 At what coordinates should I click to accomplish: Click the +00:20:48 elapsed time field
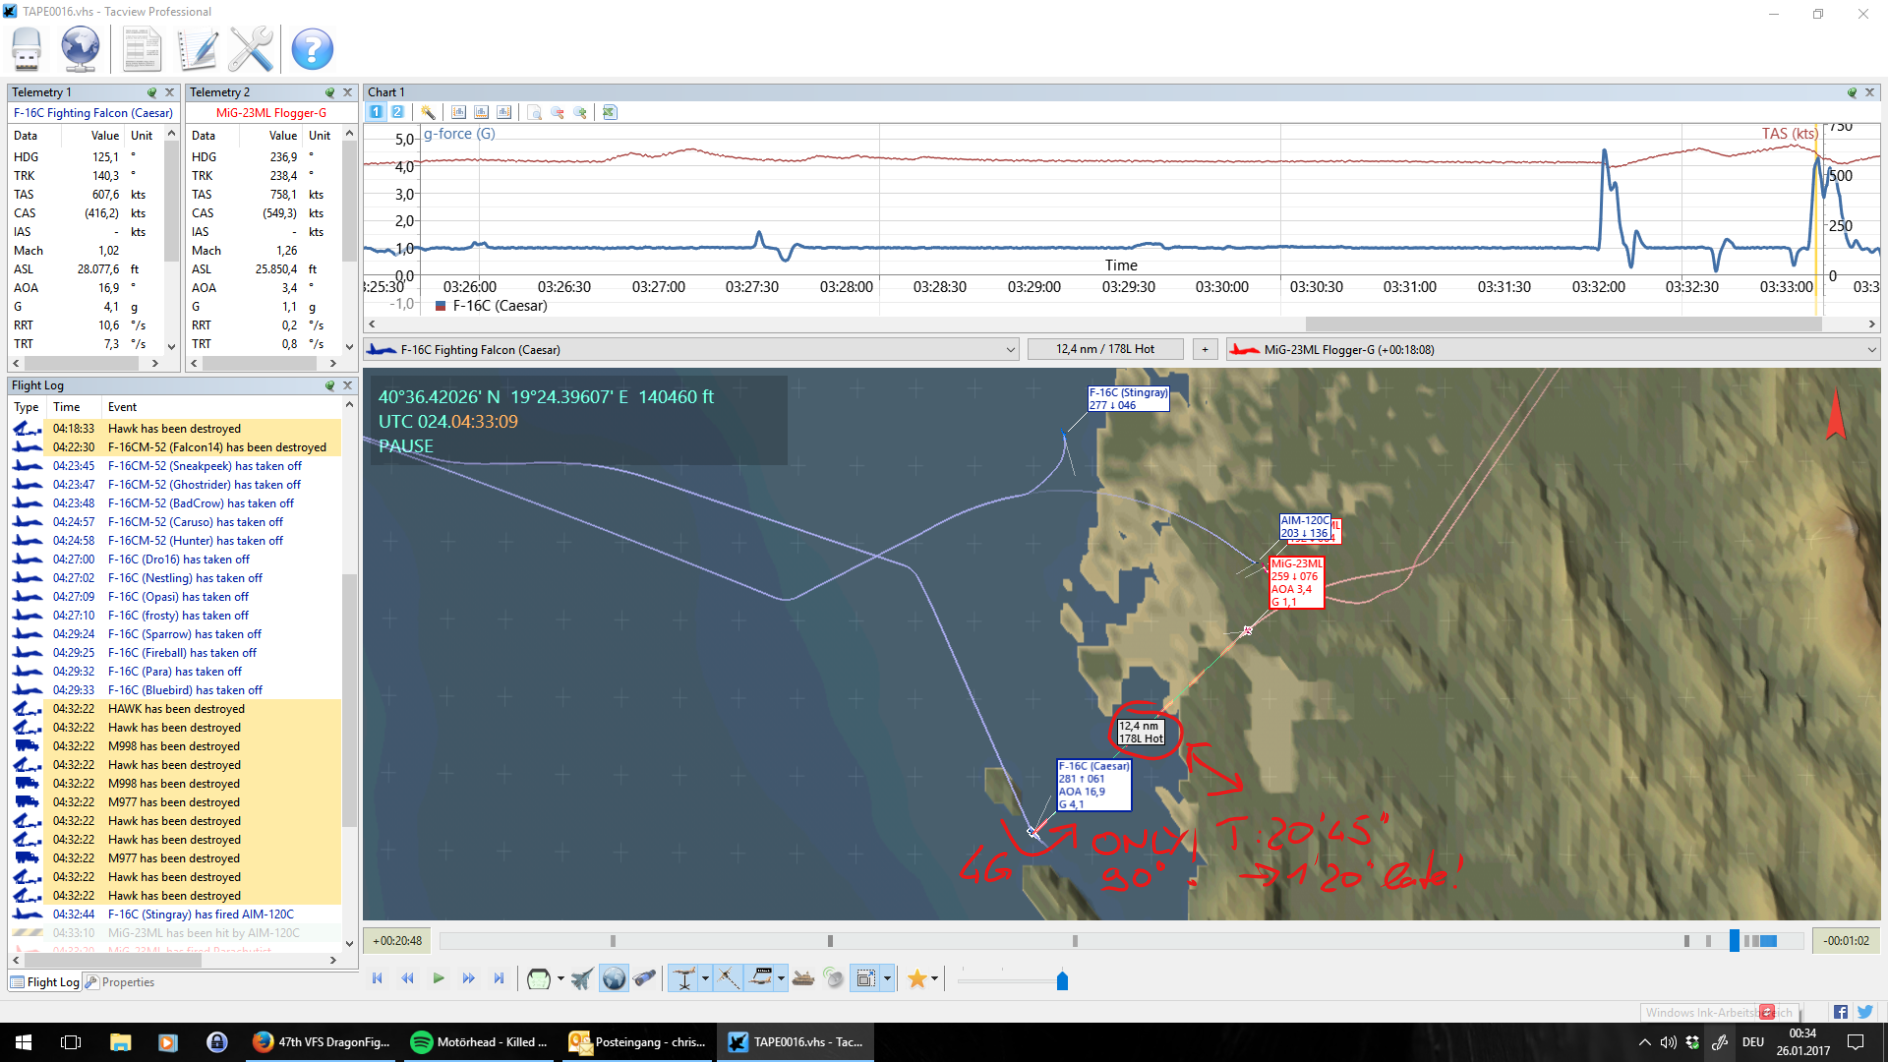pos(398,940)
